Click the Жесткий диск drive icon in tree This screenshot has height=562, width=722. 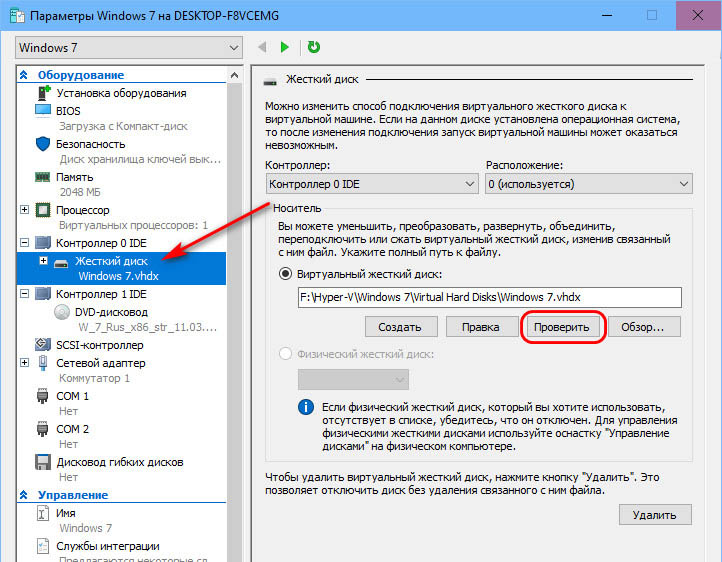(x=61, y=264)
